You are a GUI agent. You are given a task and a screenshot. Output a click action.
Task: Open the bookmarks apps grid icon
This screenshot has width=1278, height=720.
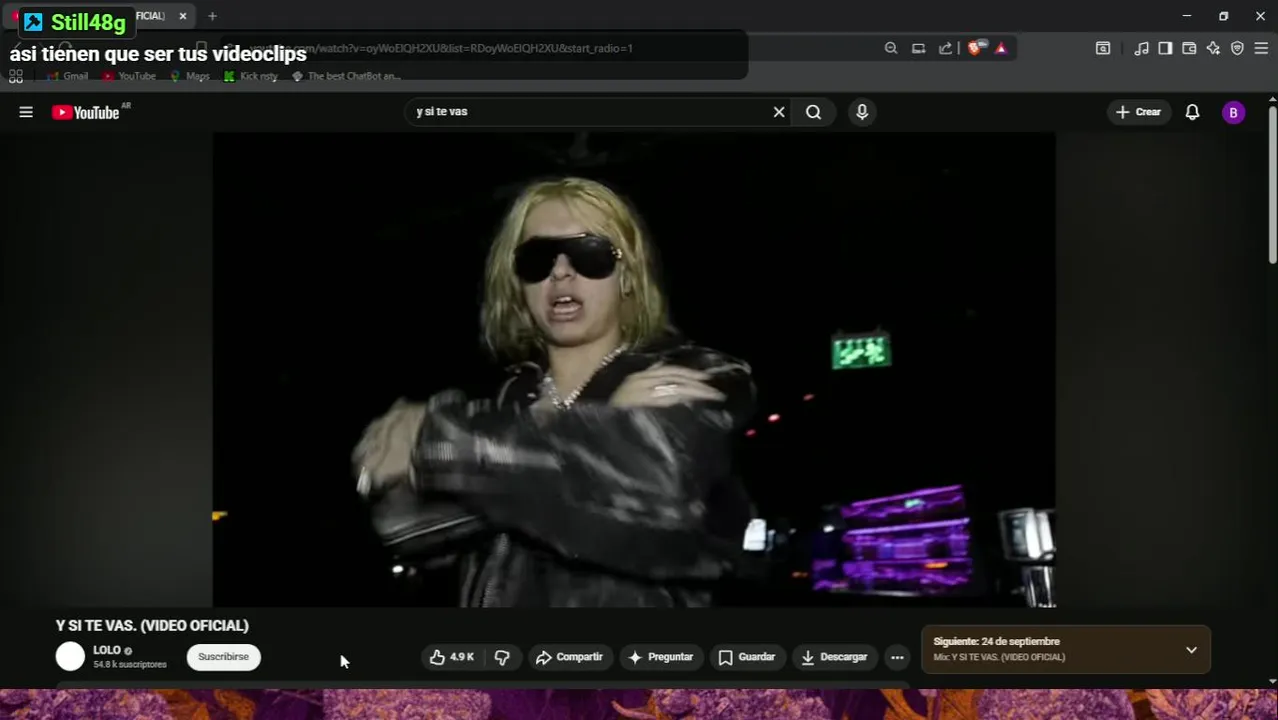16,76
